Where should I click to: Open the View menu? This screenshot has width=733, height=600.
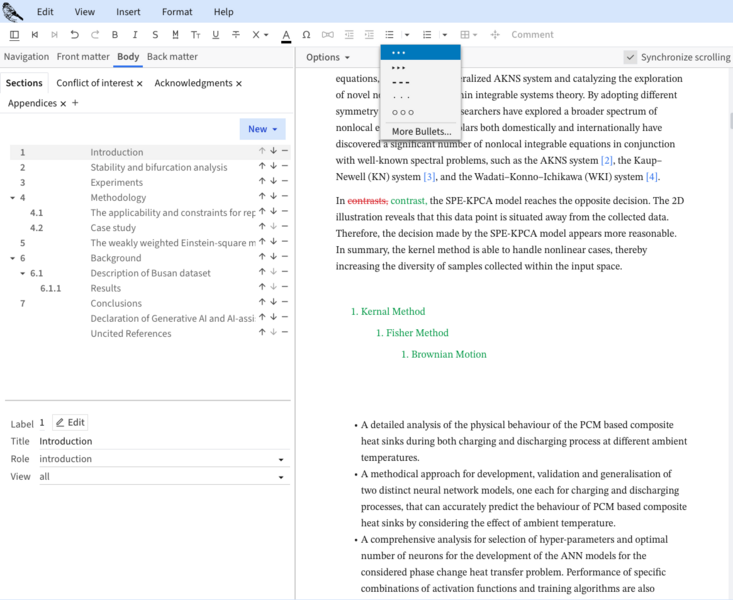(85, 12)
